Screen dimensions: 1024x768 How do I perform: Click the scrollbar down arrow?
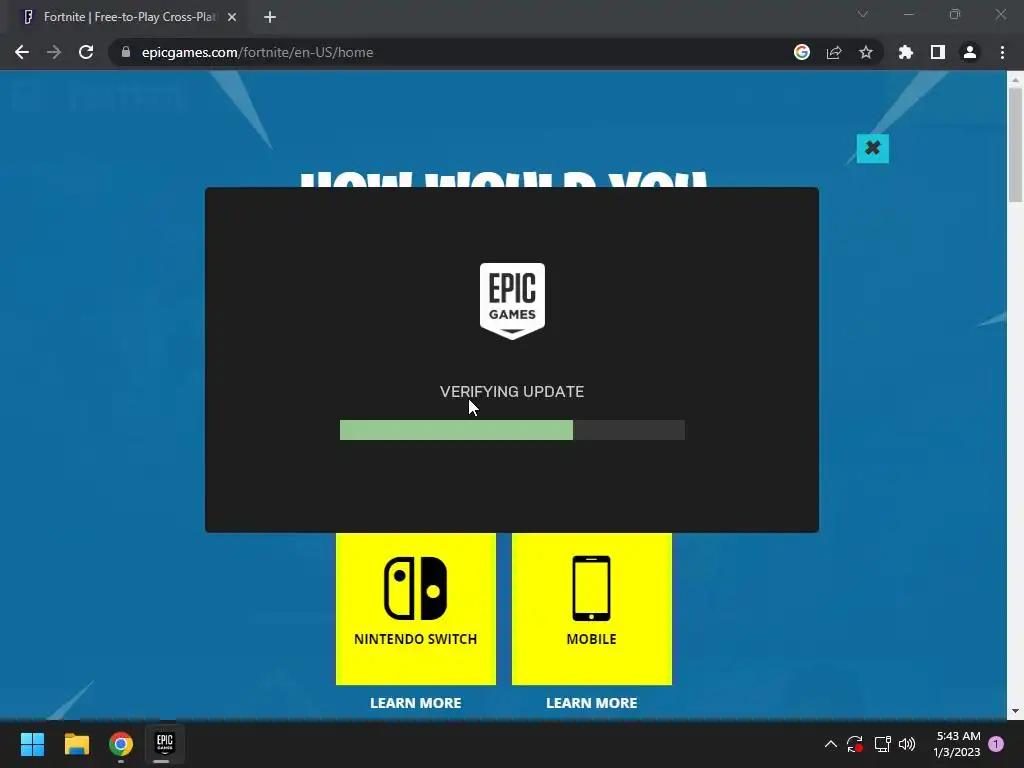pyautogui.click(x=1015, y=711)
